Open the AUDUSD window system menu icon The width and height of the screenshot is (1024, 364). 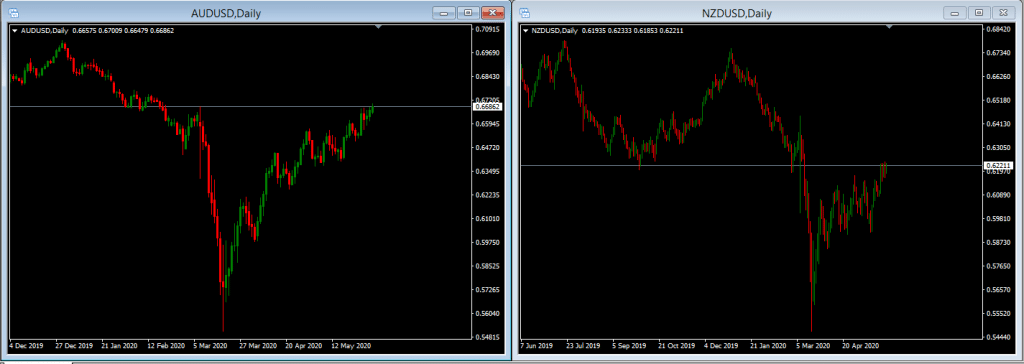tap(14, 12)
